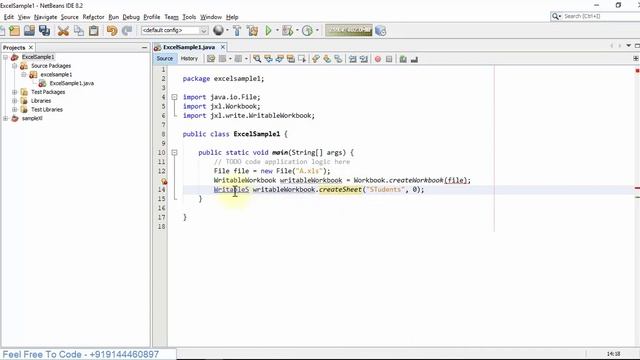Click the Open Project toolbar icon
Image resolution: width=640 pixels, height=360 pixels.
click(x=29, y=31)
